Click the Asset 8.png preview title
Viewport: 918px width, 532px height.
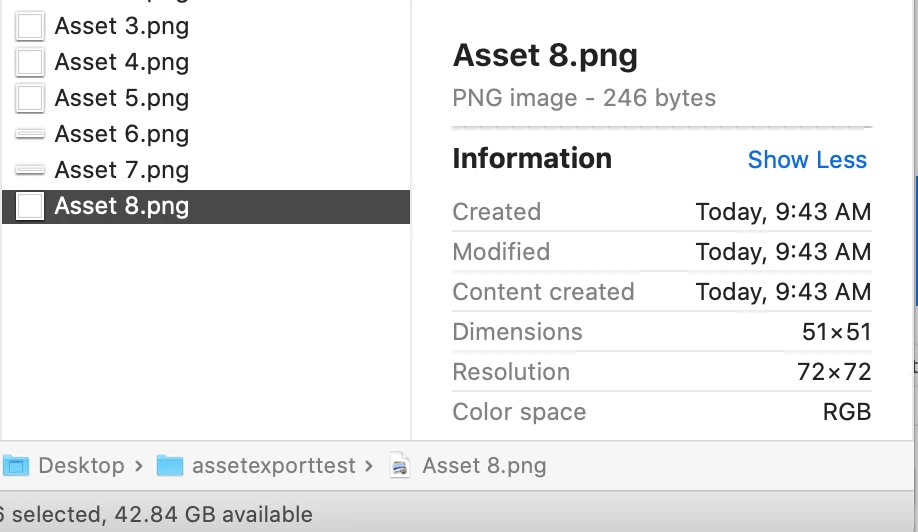click(x=545, y=56)
